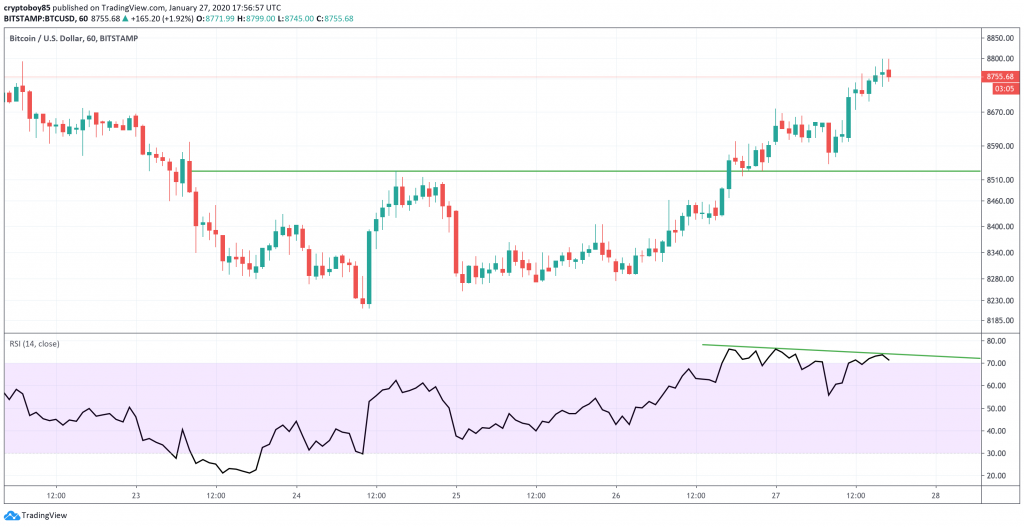This screenshot has height=527, width=1024.
Task: Jump to date 23 on time axis
Action: pos(136,495)
